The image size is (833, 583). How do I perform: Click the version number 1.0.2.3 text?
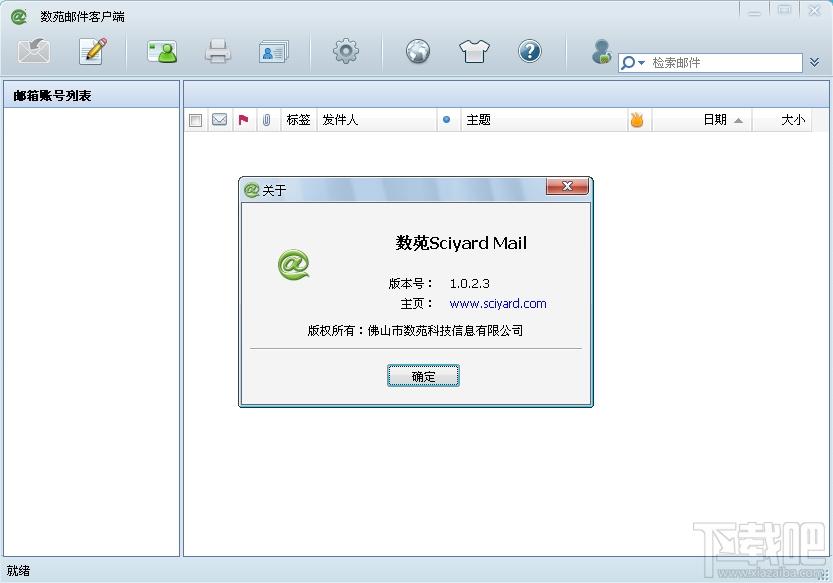tap(470, 283)
